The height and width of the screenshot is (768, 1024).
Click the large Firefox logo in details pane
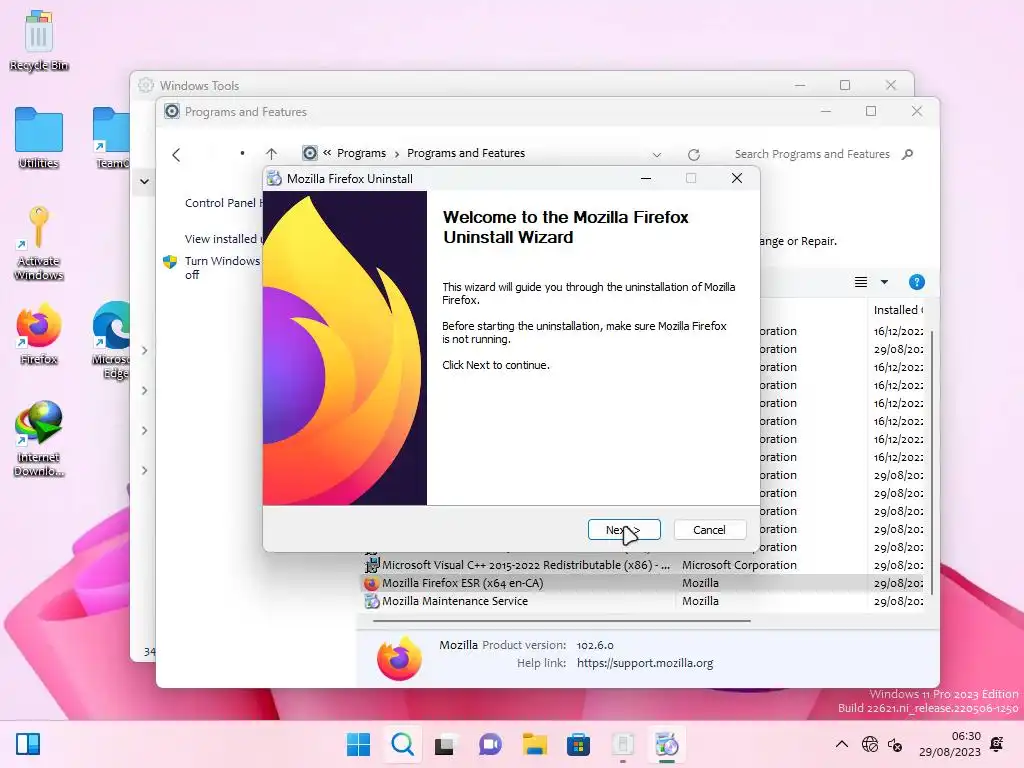399,658
